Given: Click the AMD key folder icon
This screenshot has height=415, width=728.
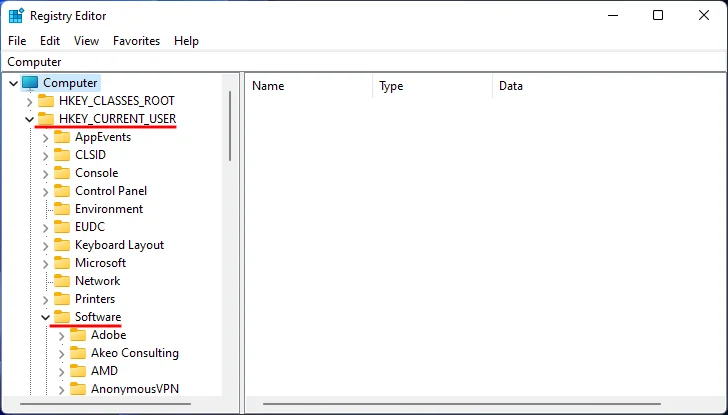Looking at the screenshot, I should click(x=78, y=371).
